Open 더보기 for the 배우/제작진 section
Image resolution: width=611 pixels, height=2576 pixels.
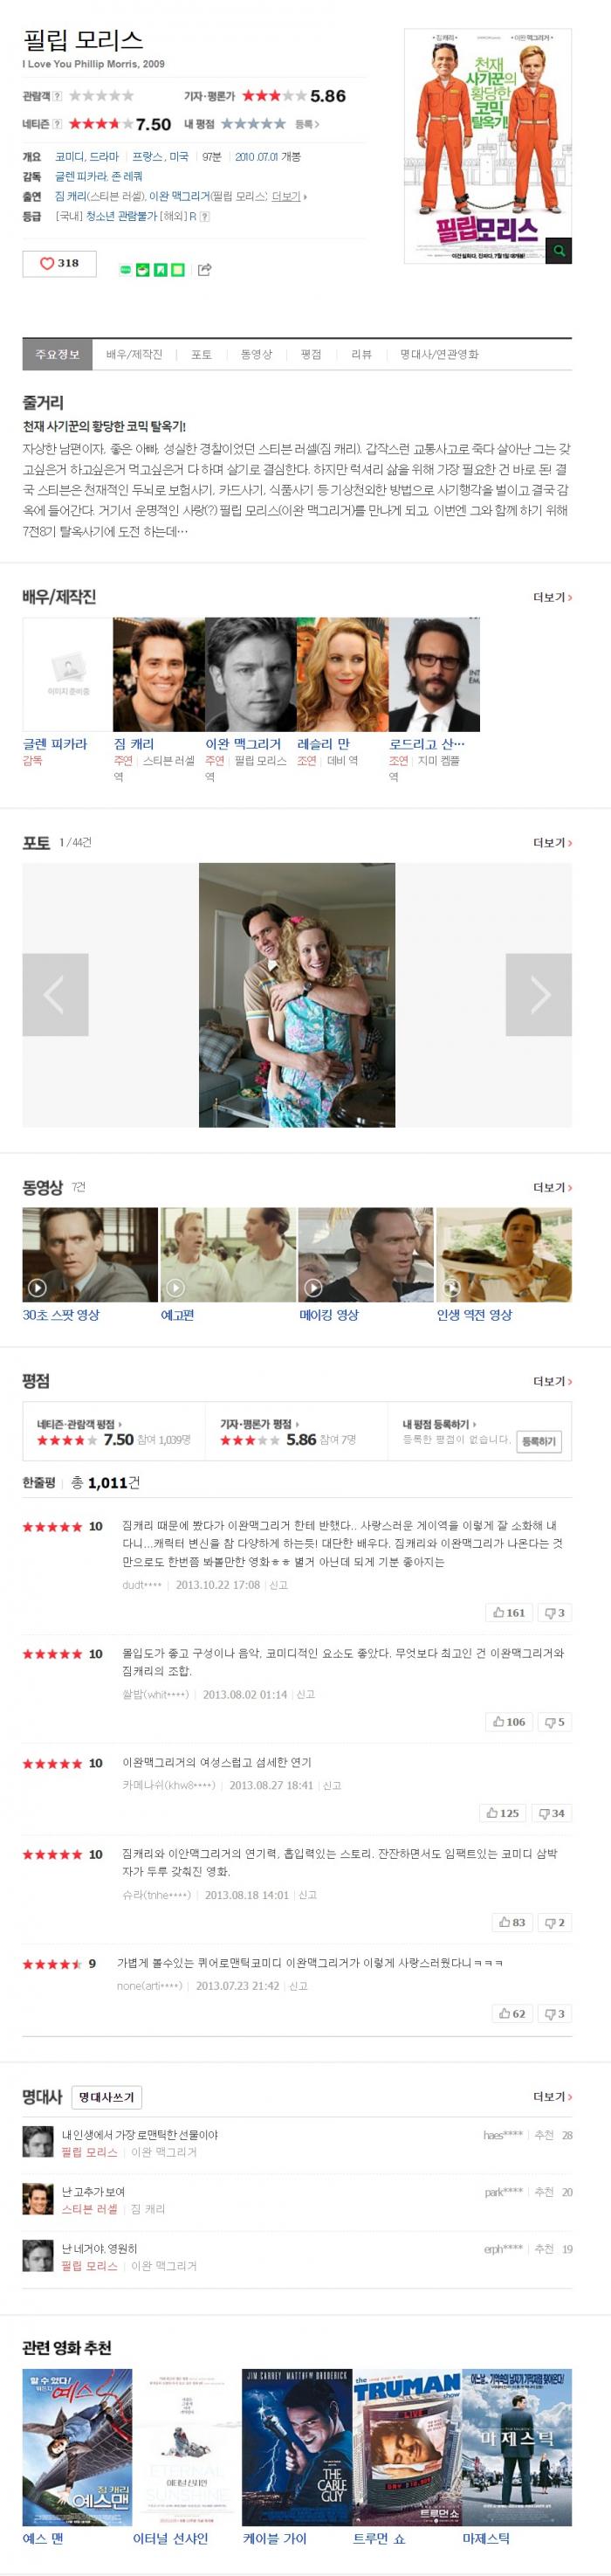point(552,597)
